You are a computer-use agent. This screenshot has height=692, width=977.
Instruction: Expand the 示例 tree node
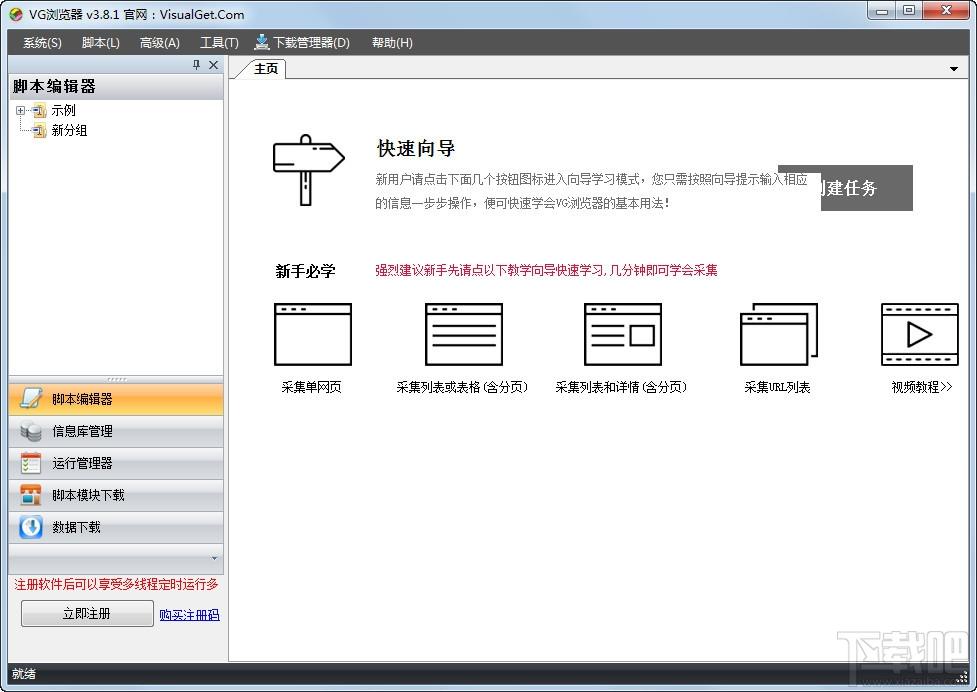coord(21,110)
